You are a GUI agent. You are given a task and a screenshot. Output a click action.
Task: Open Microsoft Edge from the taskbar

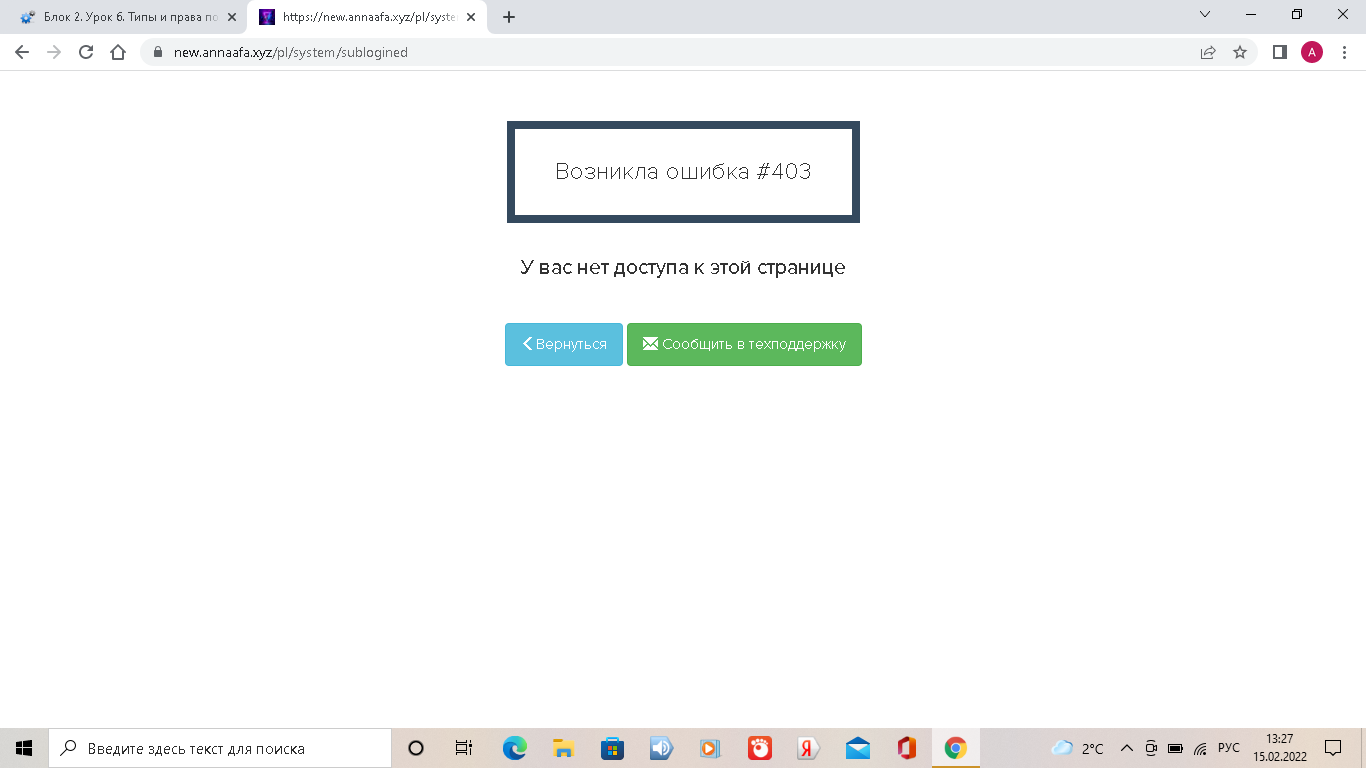[x=514, y=748]
